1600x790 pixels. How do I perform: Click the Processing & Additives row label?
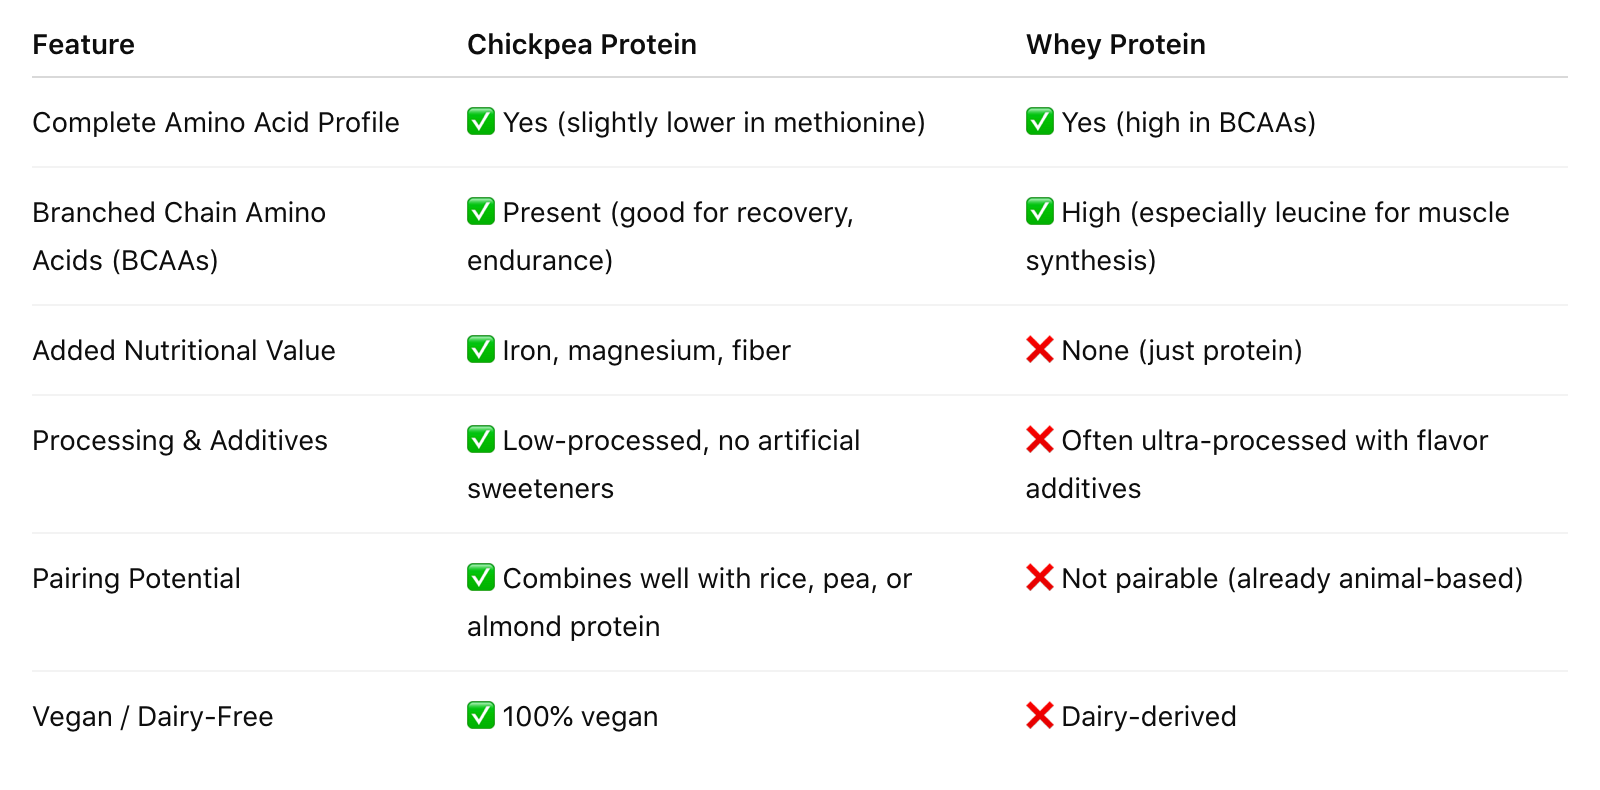point(180,441)
